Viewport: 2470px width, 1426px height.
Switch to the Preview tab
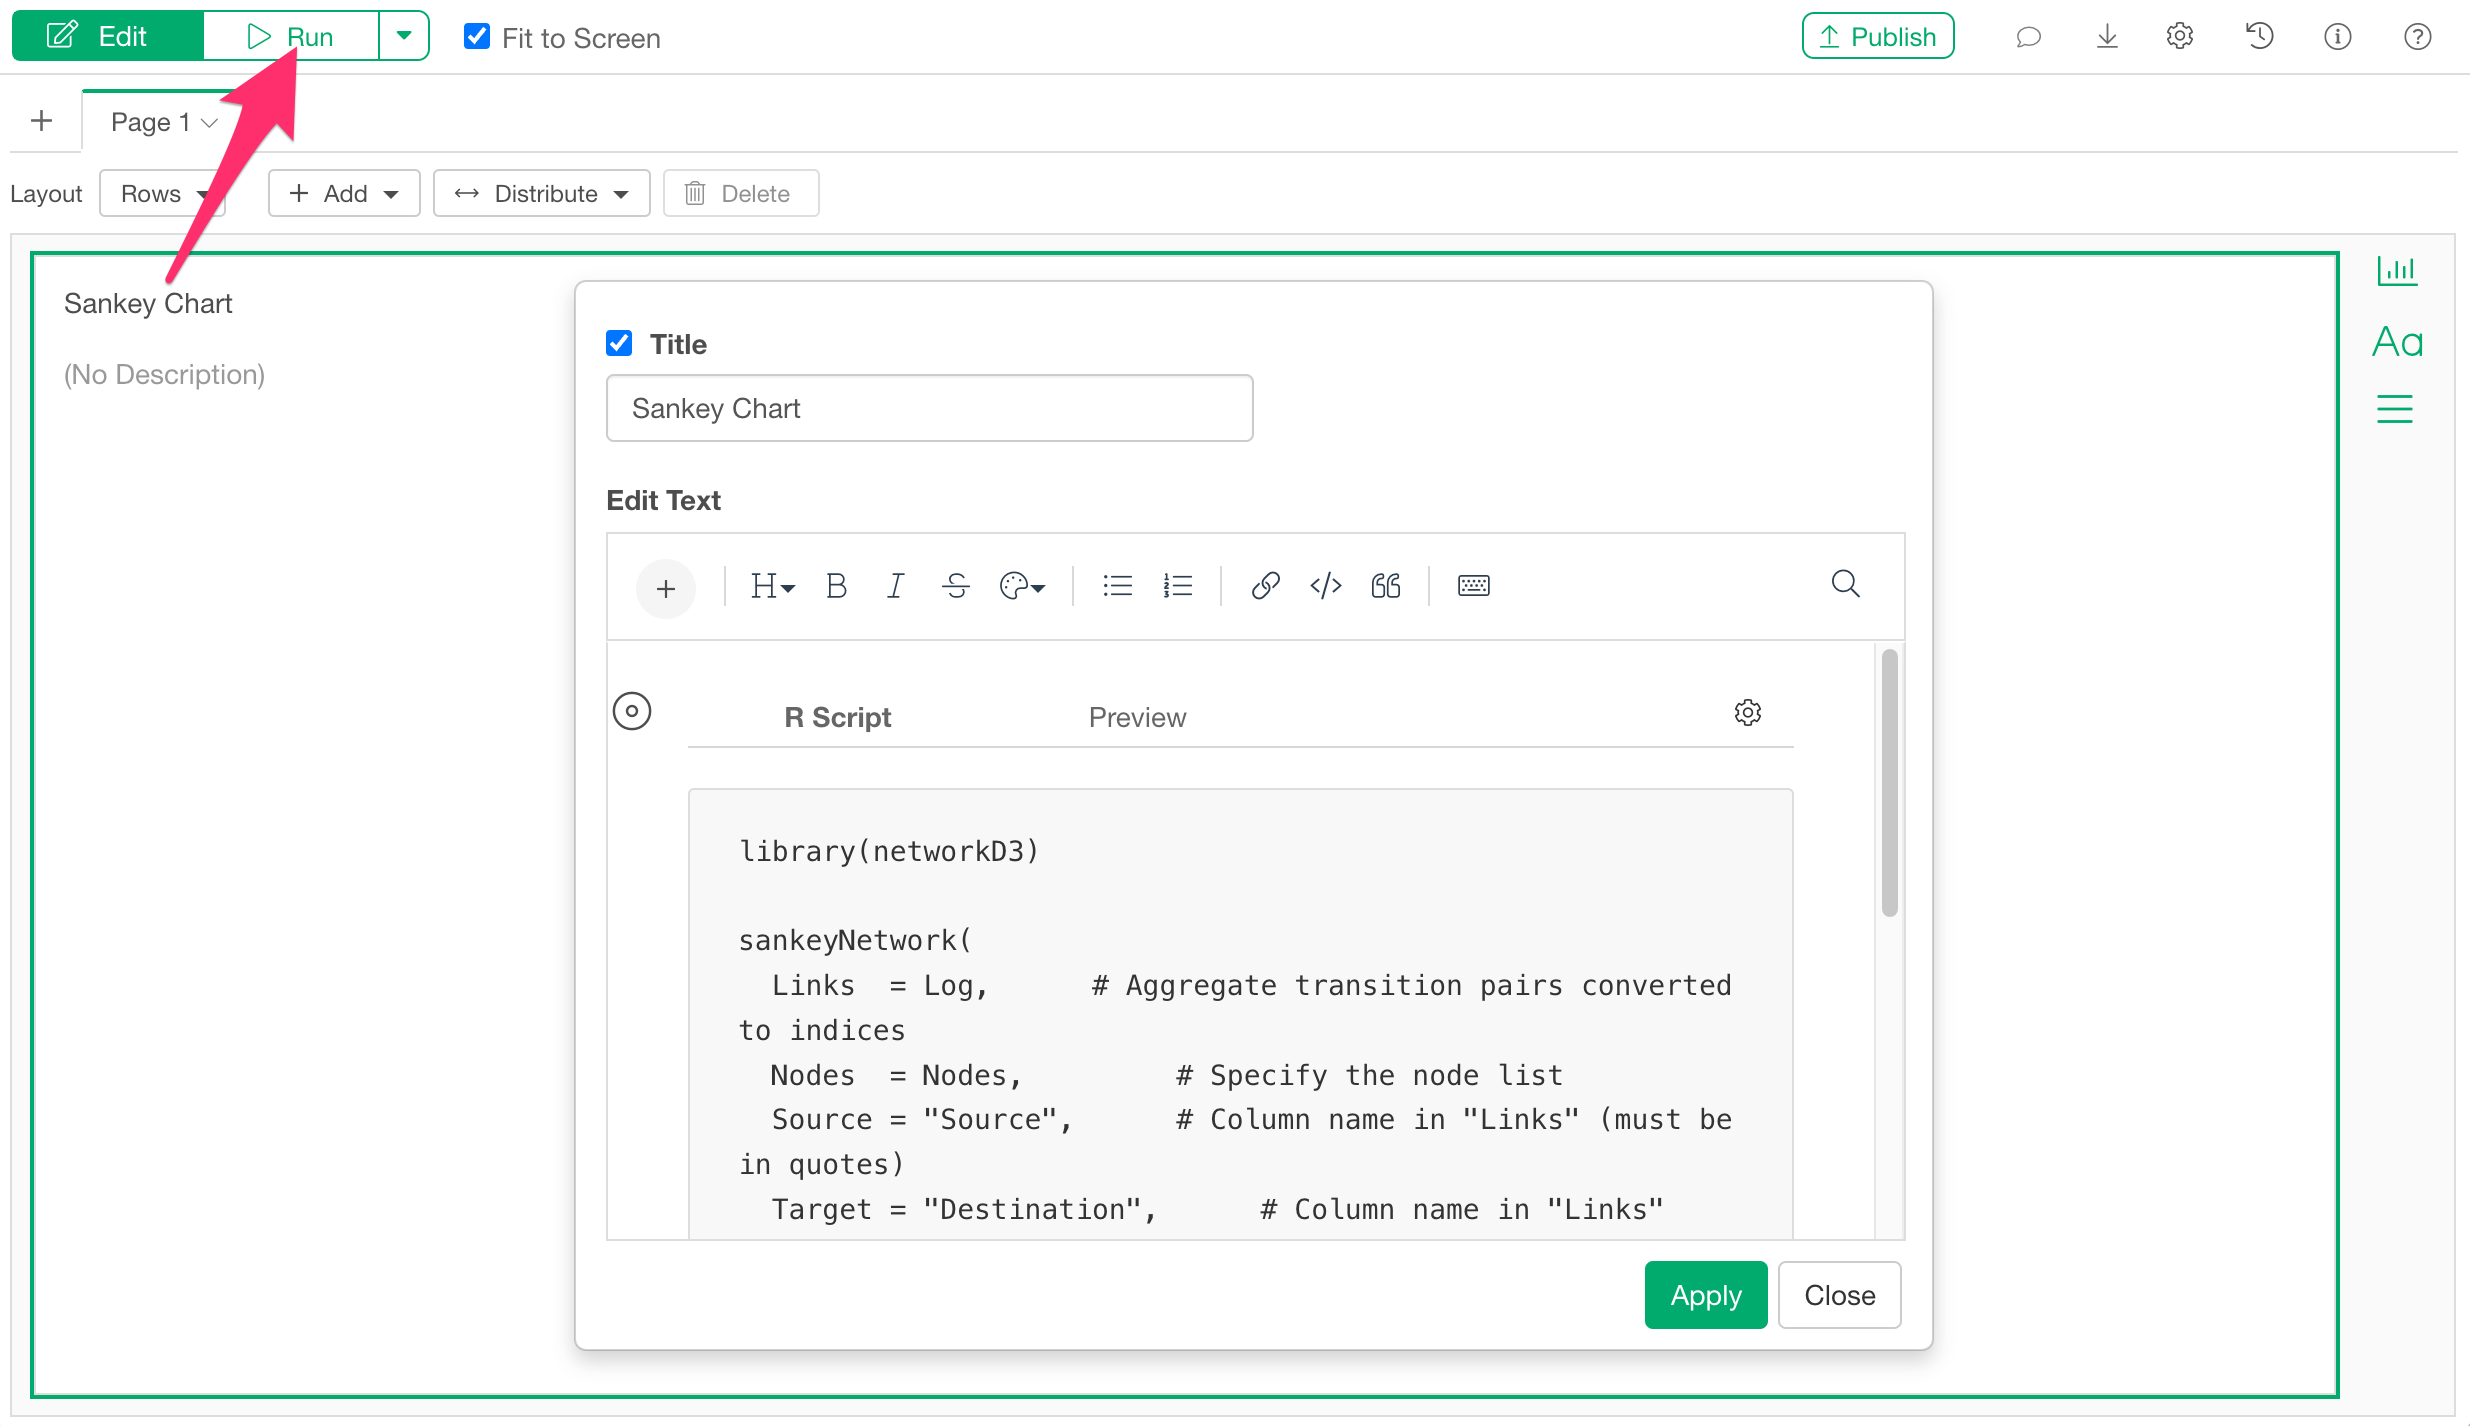1137,717
